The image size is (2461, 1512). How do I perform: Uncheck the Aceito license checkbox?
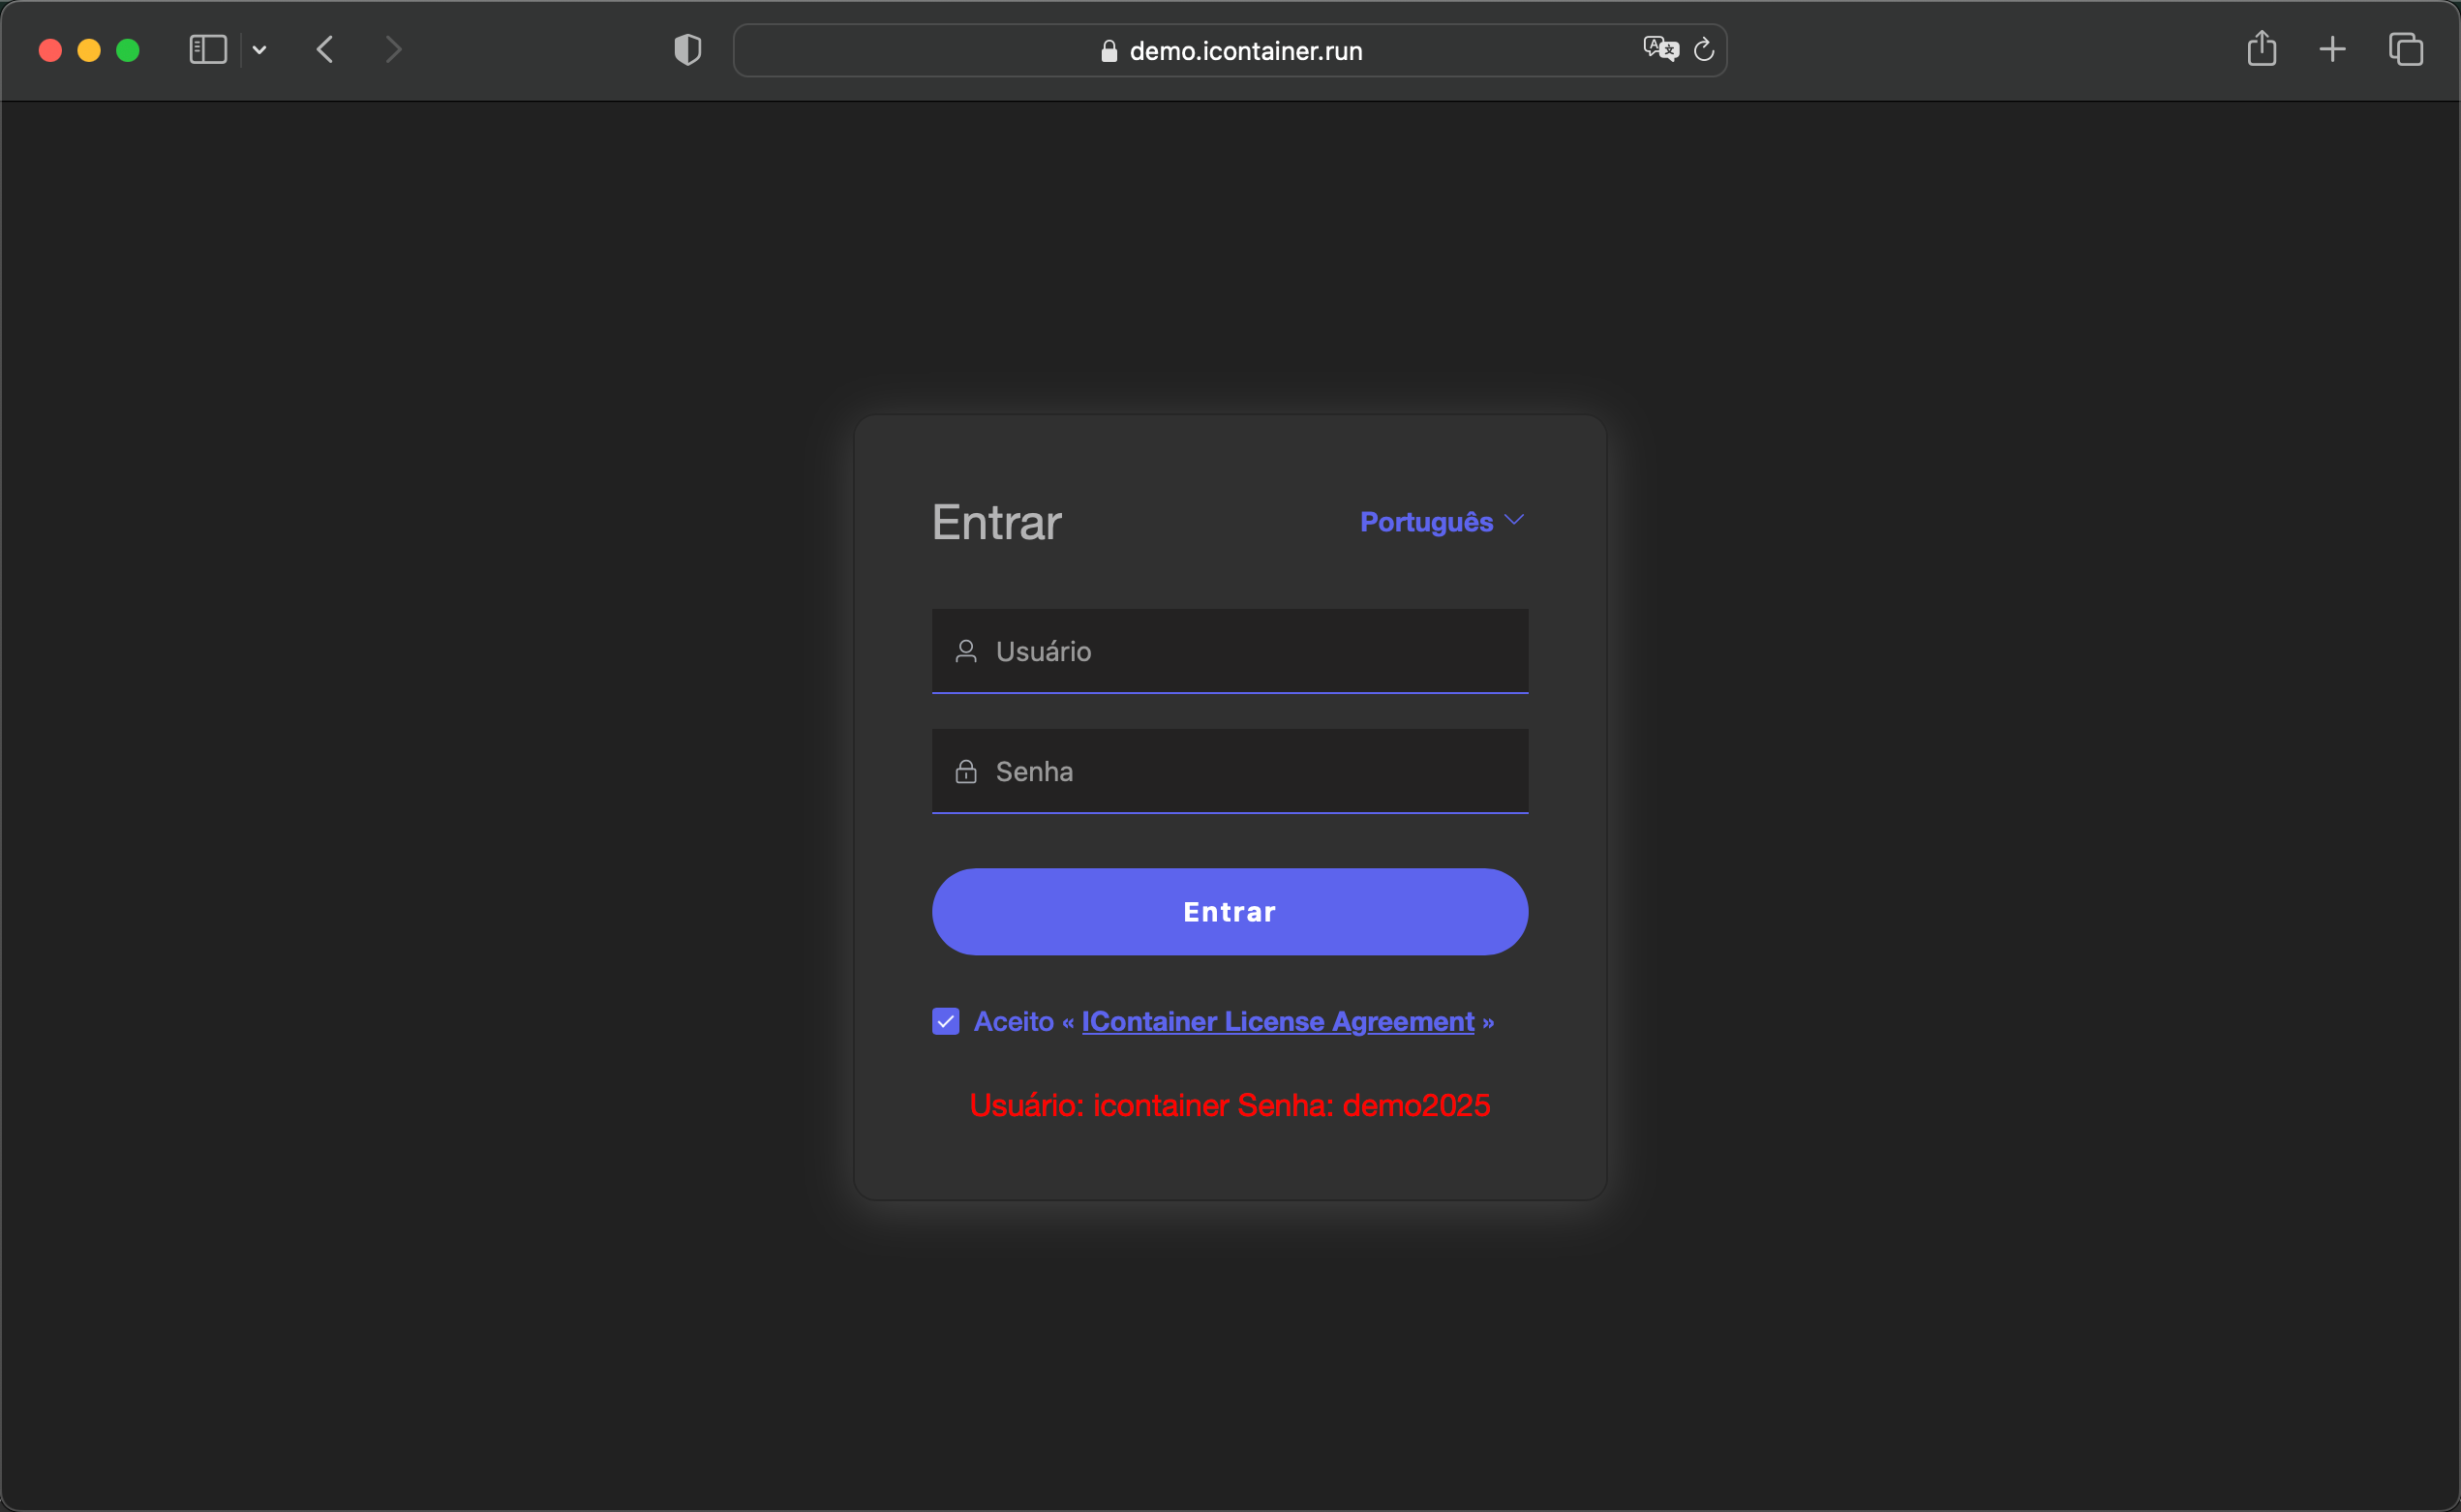pos(946,1021)
